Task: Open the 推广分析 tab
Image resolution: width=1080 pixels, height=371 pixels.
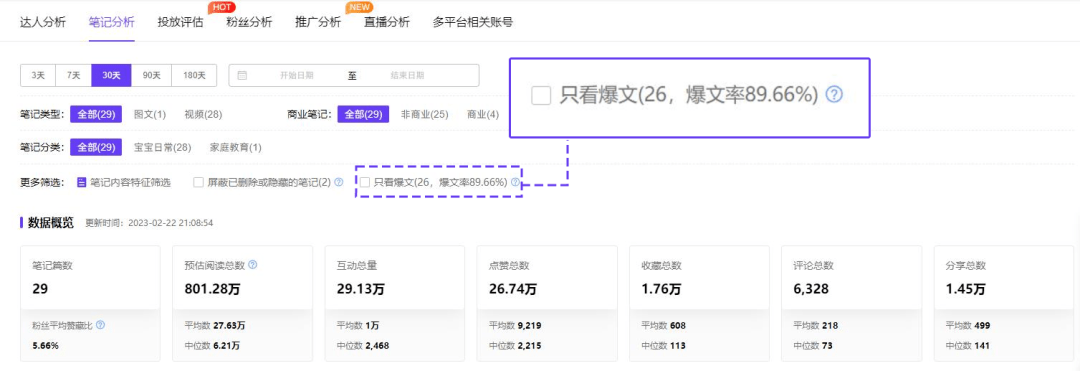Action: tap(318, 22)
